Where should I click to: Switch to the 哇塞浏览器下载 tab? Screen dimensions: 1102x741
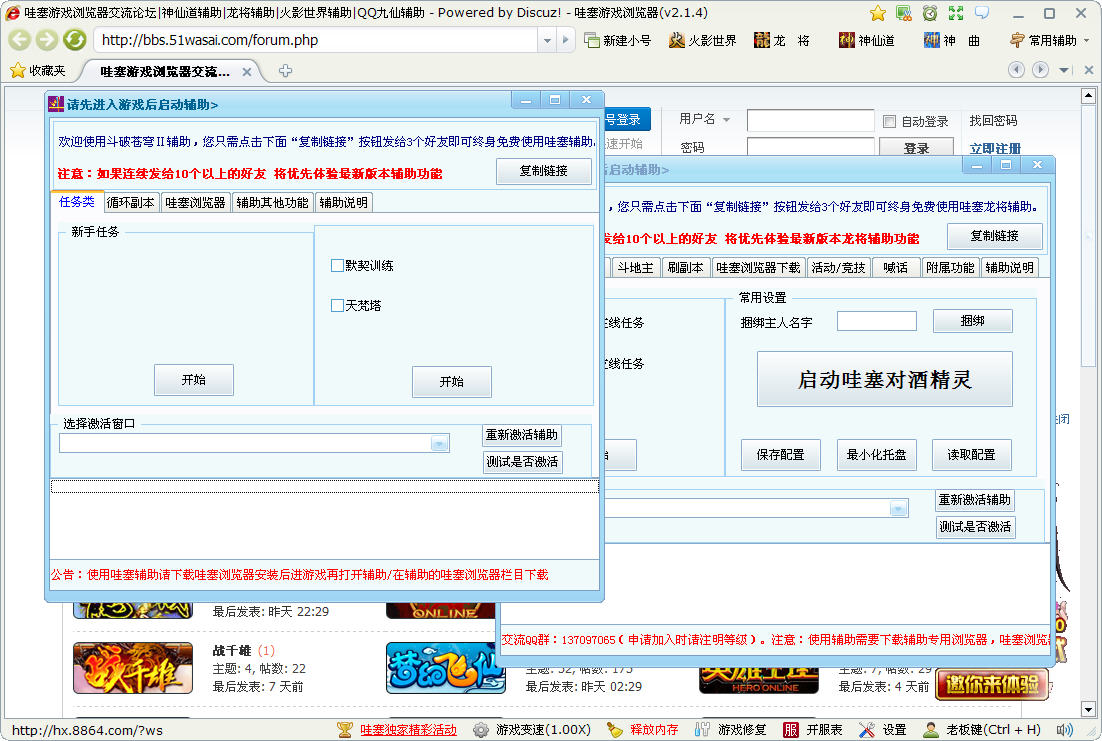tap(758, 268)
